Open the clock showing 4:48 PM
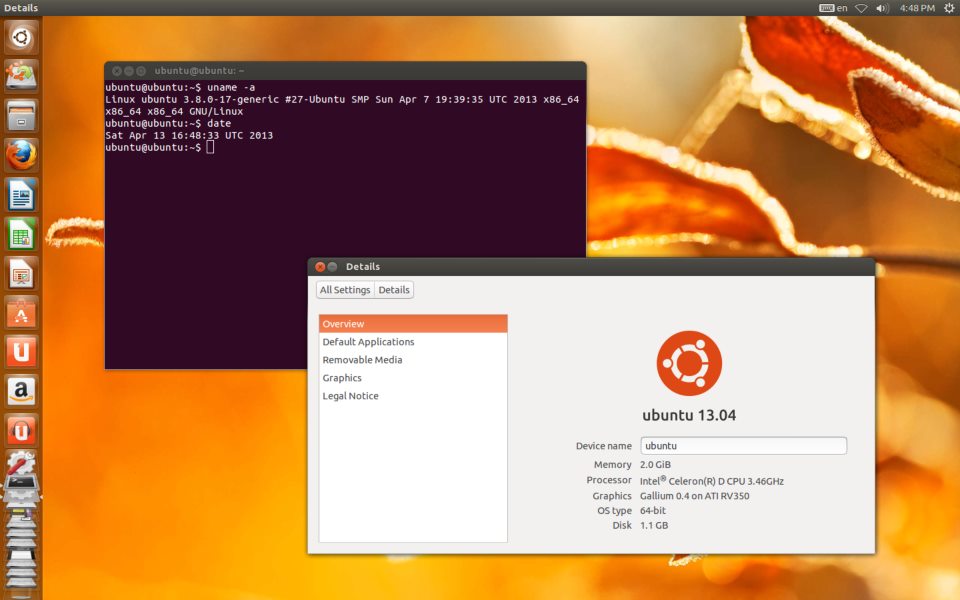 (x=917, y=8)
